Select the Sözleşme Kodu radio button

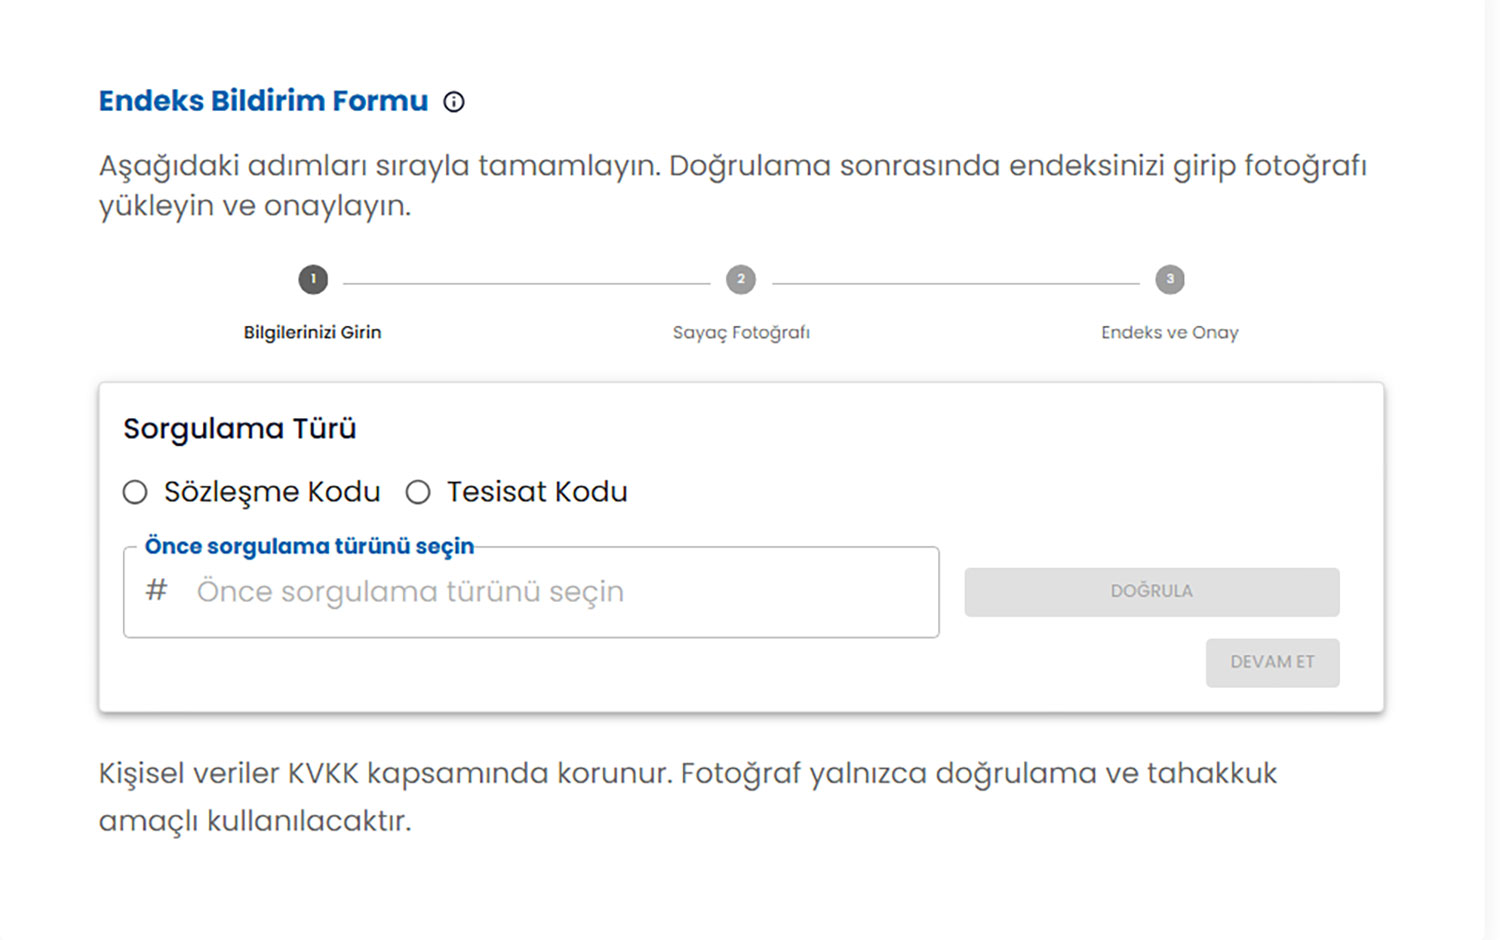[135, 492]
